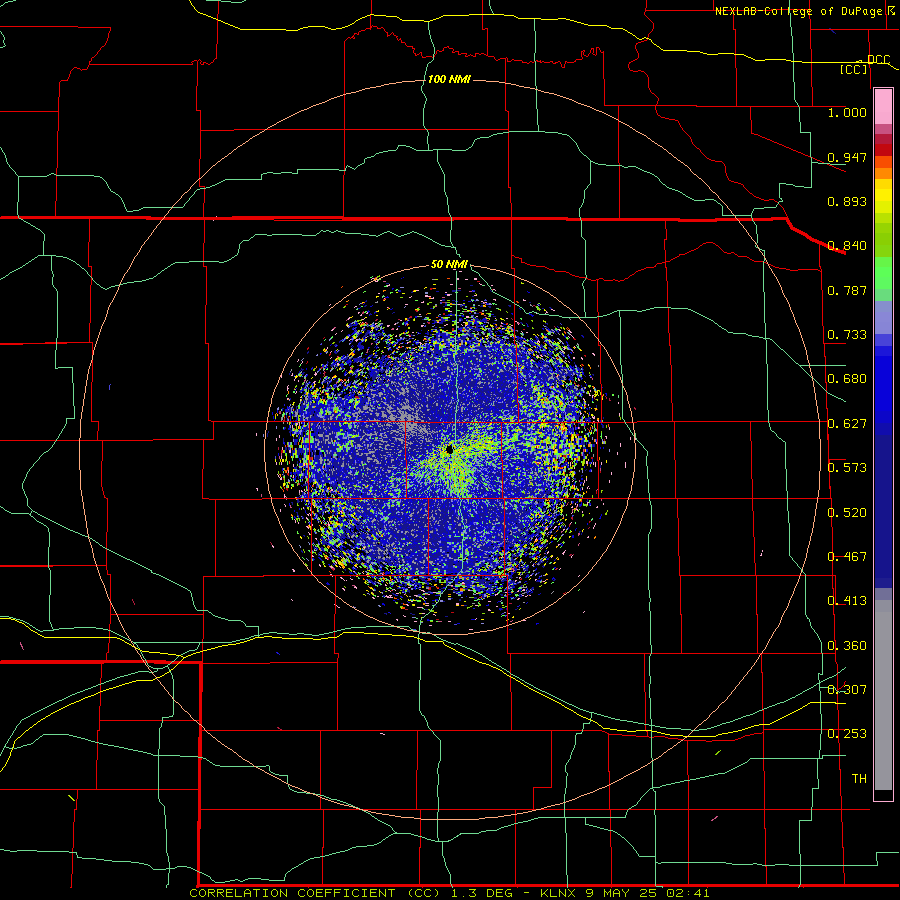
Task: Click the [CC] unit label
Action: pos(854,70)
